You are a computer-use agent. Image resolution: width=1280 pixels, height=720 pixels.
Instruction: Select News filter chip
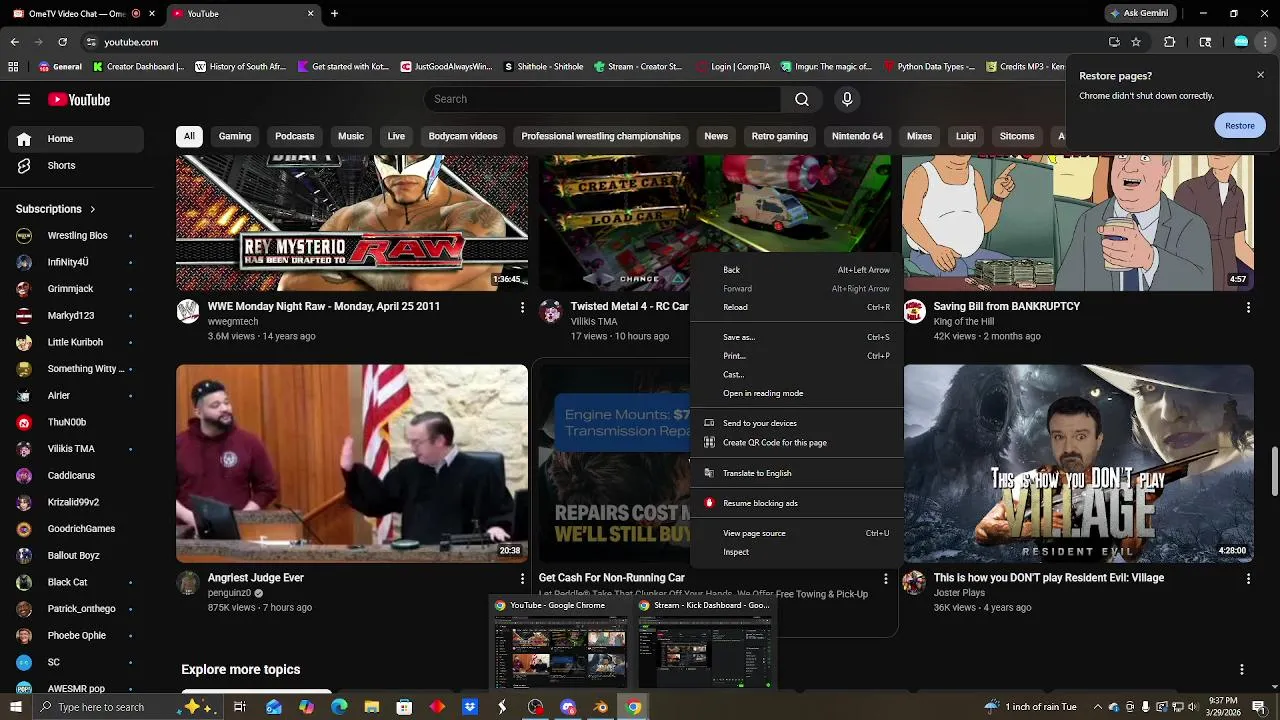click(x=716, y=137)
